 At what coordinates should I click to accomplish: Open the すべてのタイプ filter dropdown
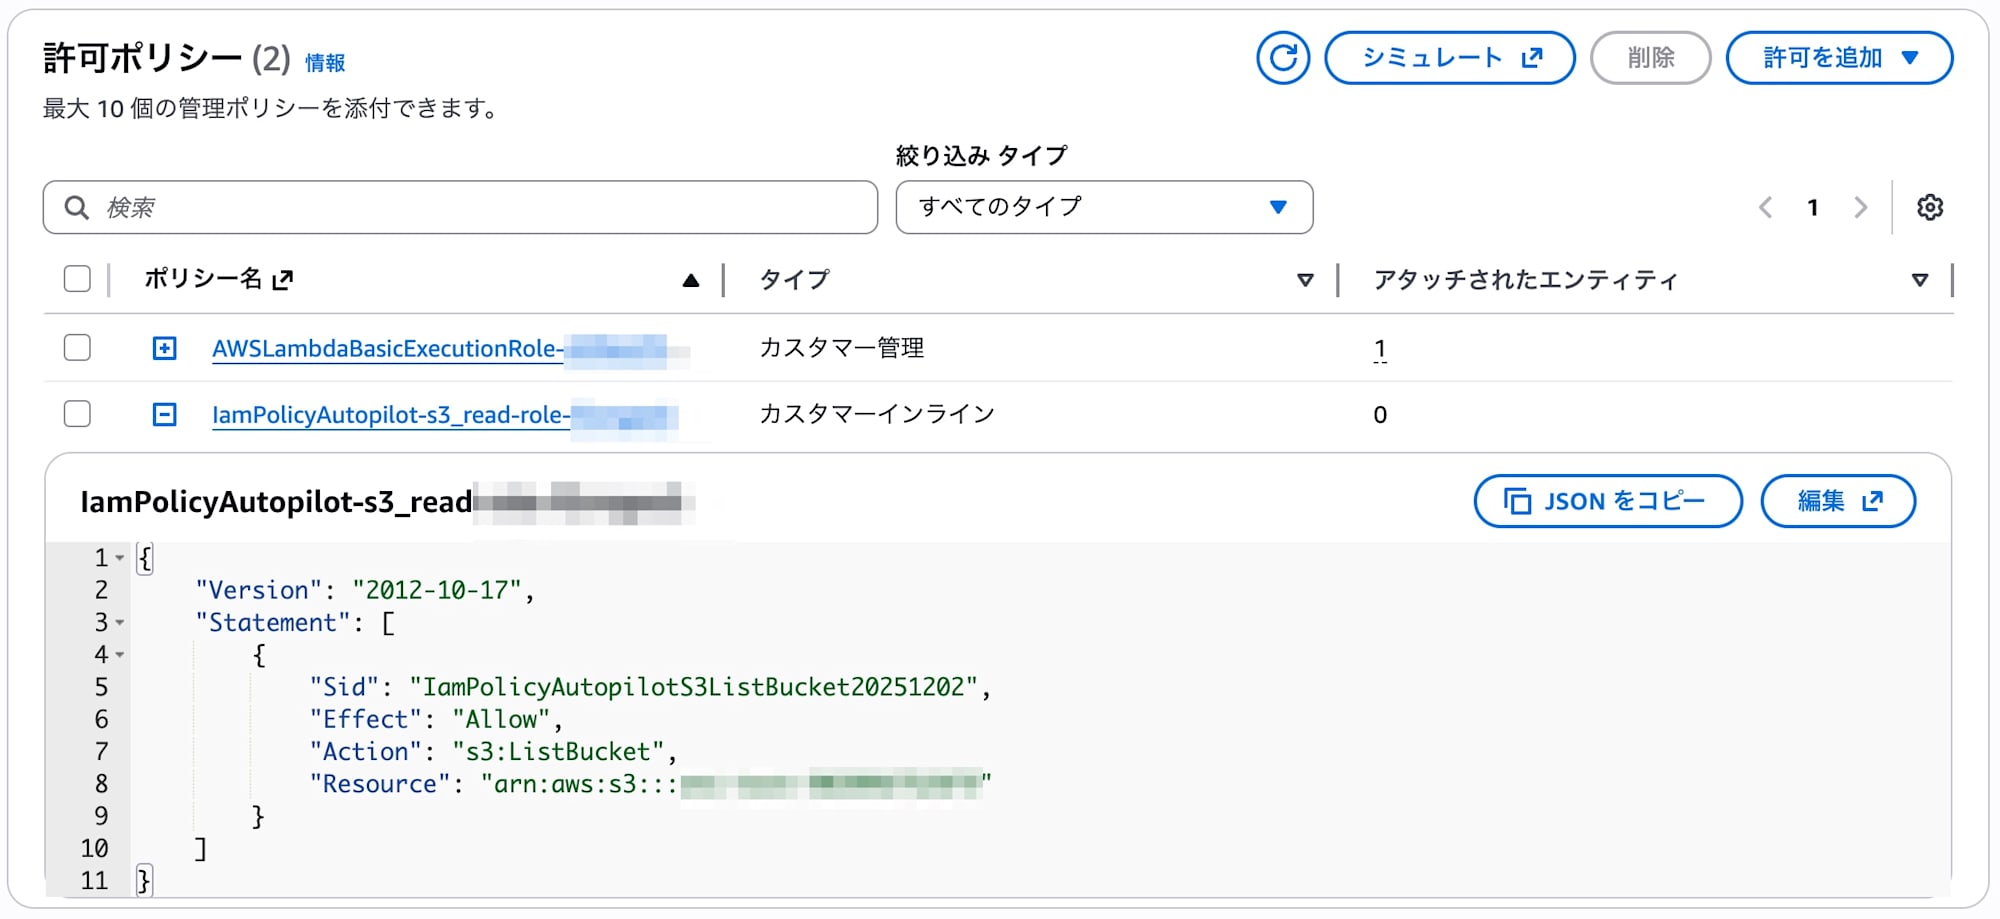pos(1104,207)
